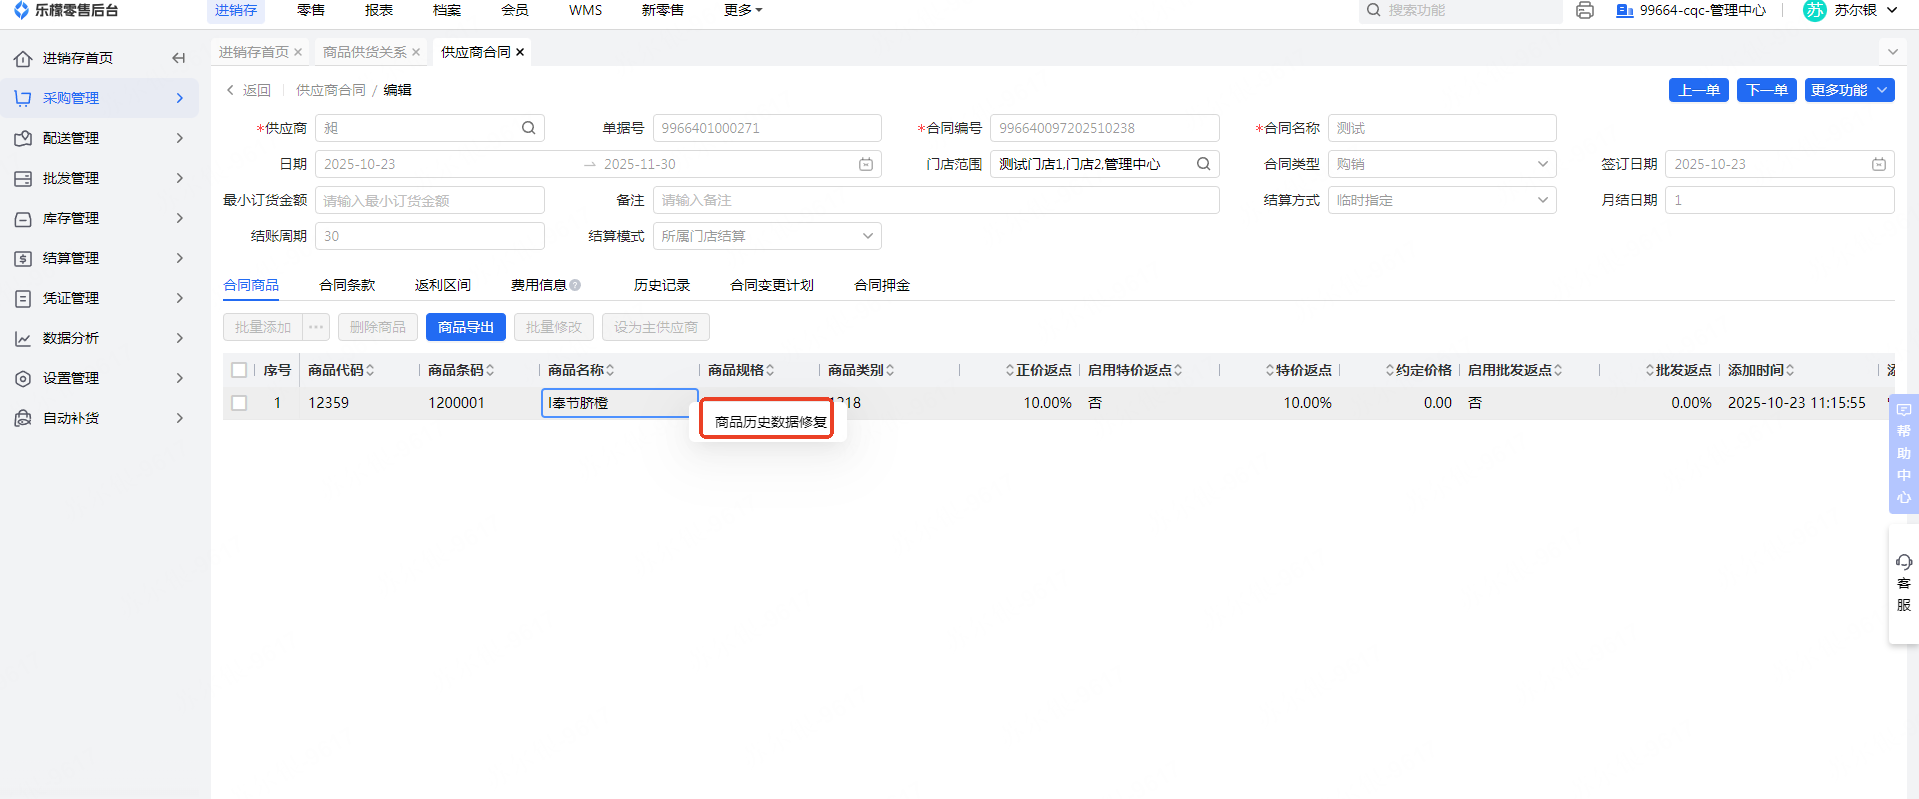
Task: Sort by 商品代码 column header
Action: [x=341, y=370]
